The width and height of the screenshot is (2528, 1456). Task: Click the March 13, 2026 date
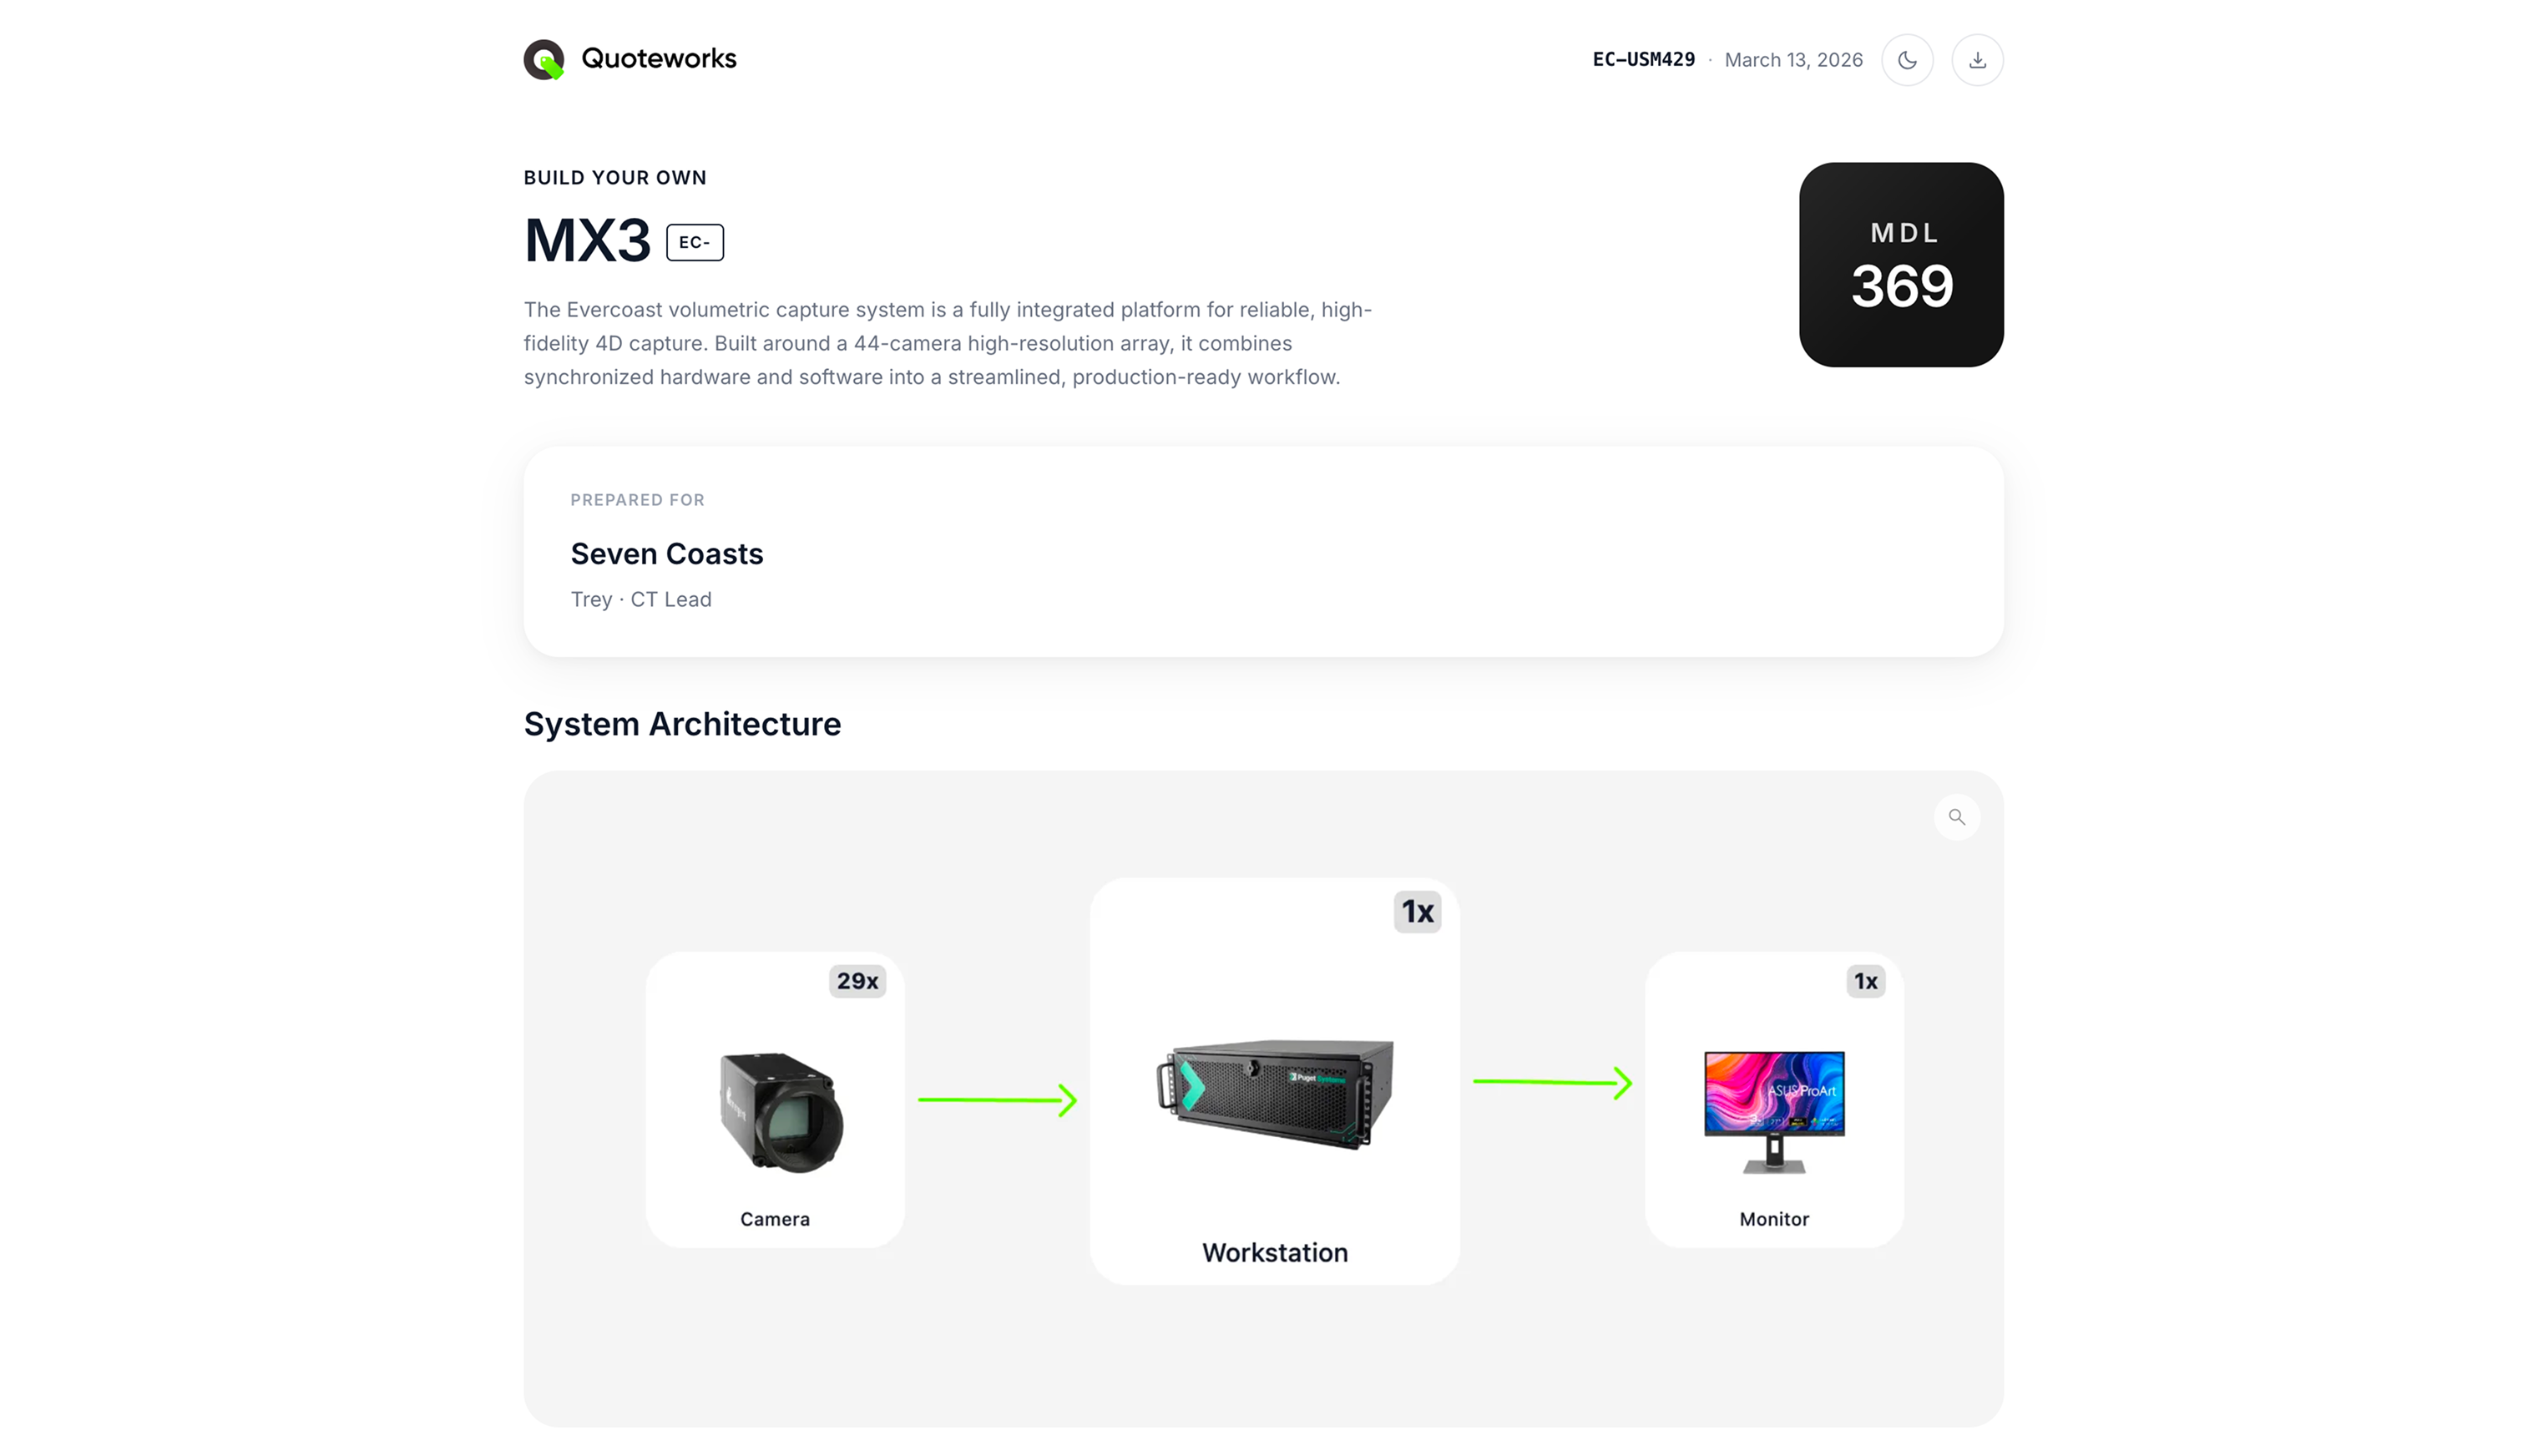1793,60
